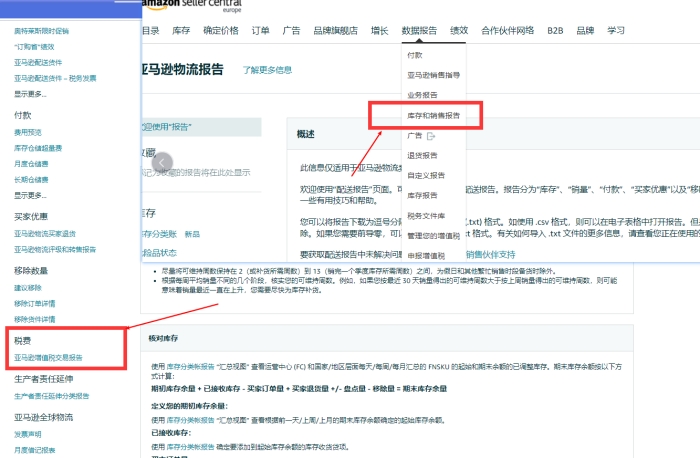Select the 欢迎使用"报告" sidebar tab
The image size is (700, 458).
[201, 127]
